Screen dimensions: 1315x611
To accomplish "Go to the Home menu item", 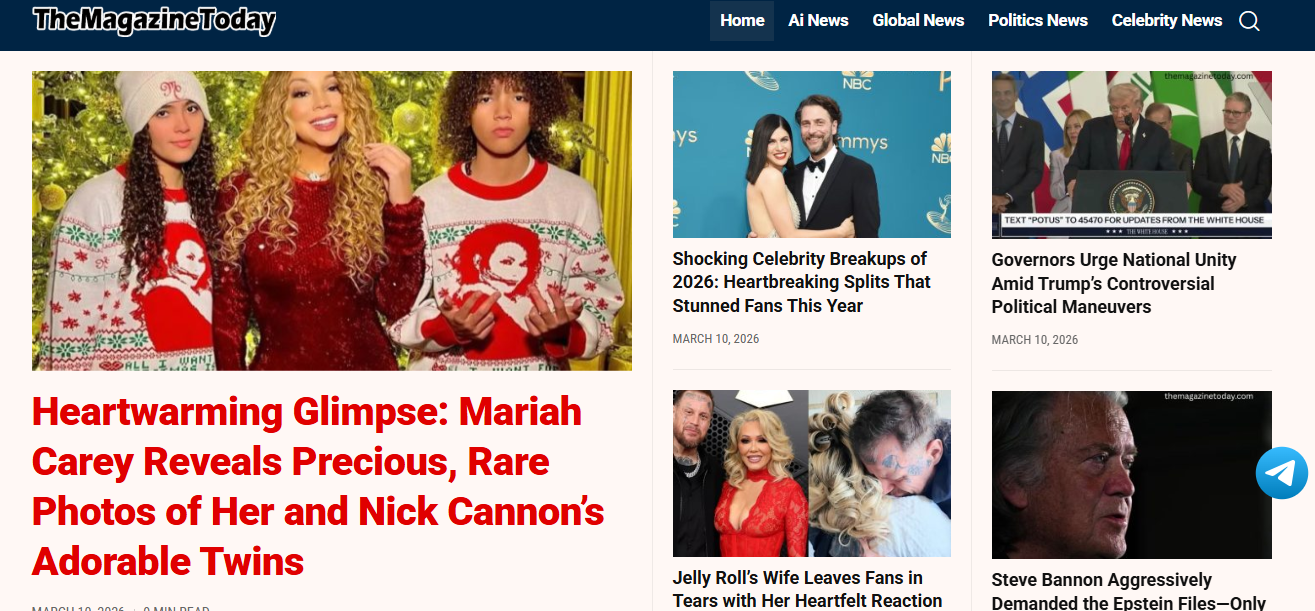I will point(742,21).
